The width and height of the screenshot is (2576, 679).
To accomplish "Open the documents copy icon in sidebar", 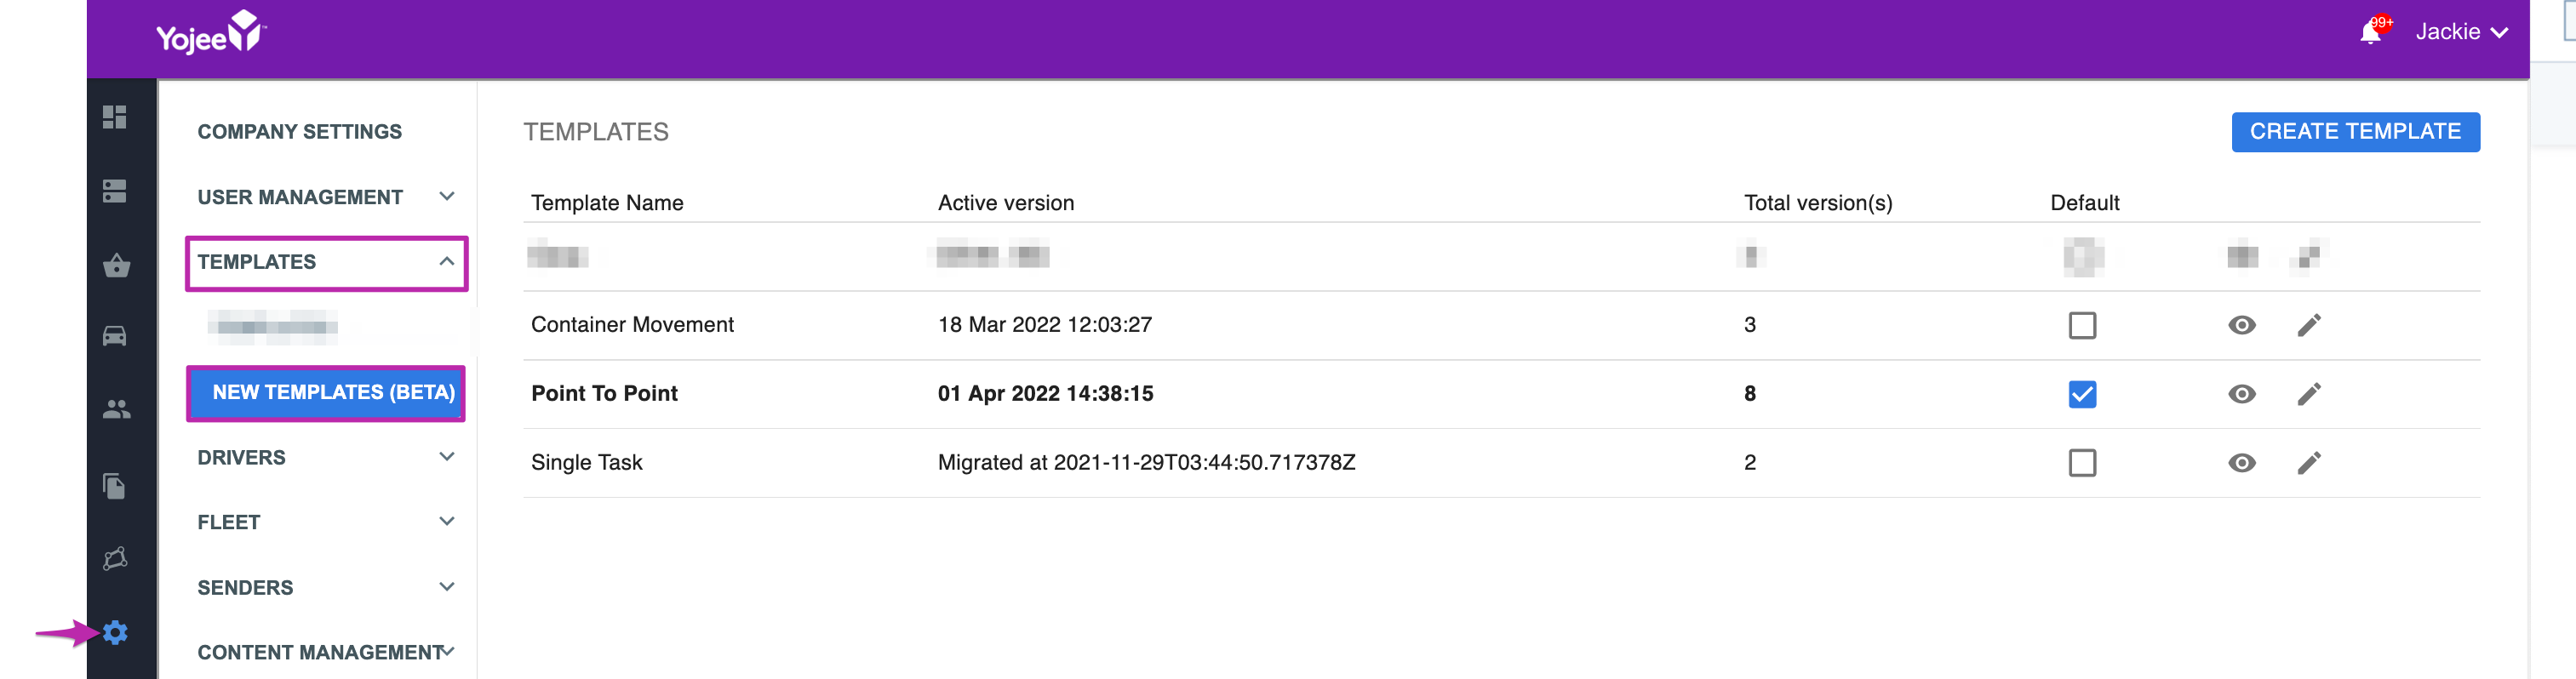I will [115, 486].
